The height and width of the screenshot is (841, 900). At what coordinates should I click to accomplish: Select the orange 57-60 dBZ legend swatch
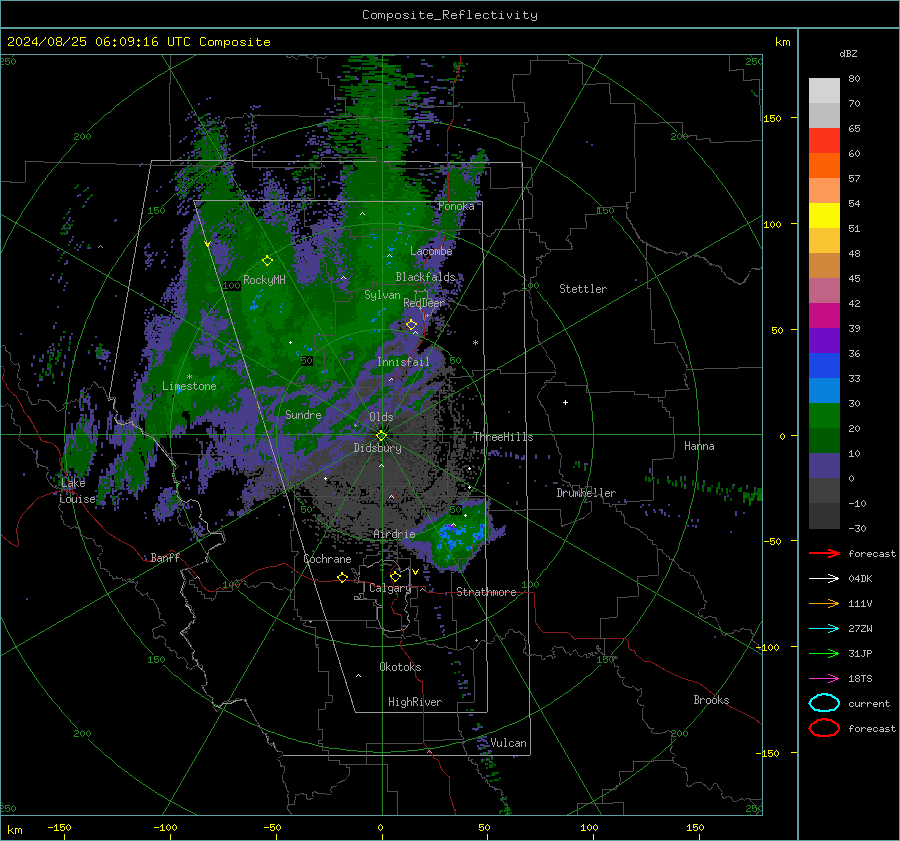[824, 166]
